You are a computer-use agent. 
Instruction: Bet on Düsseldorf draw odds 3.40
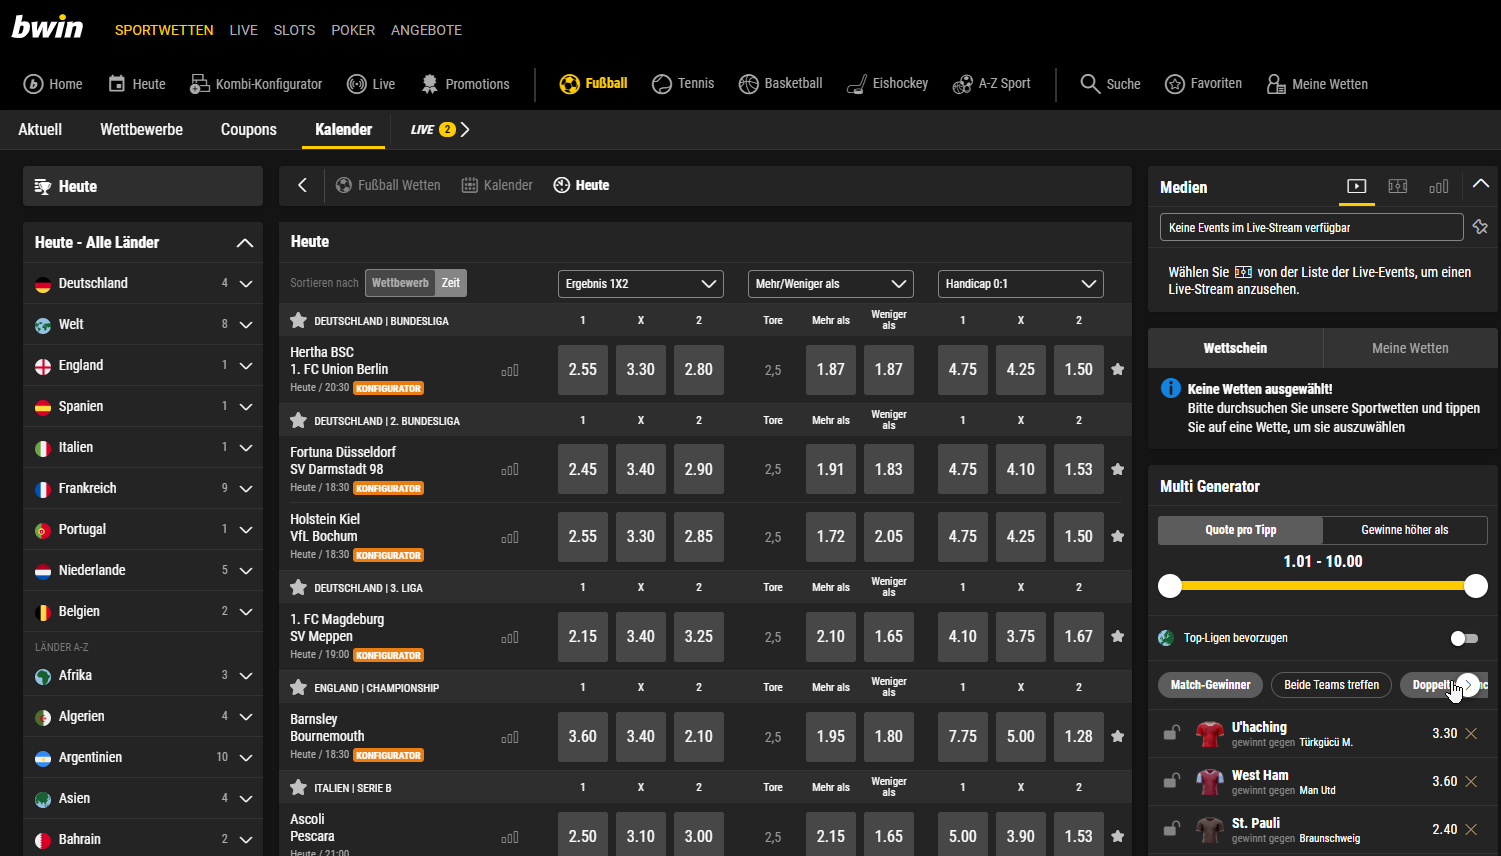641,469
